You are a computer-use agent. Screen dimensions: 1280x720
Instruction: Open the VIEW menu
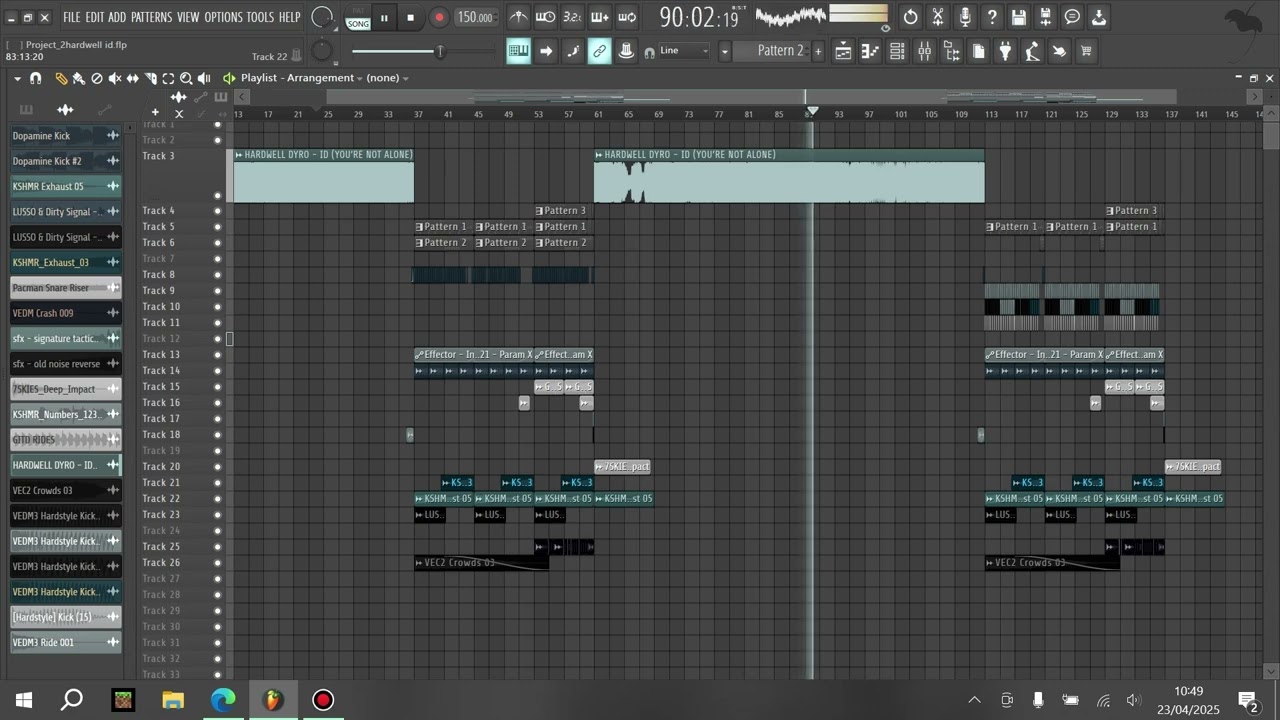[188, 17]
